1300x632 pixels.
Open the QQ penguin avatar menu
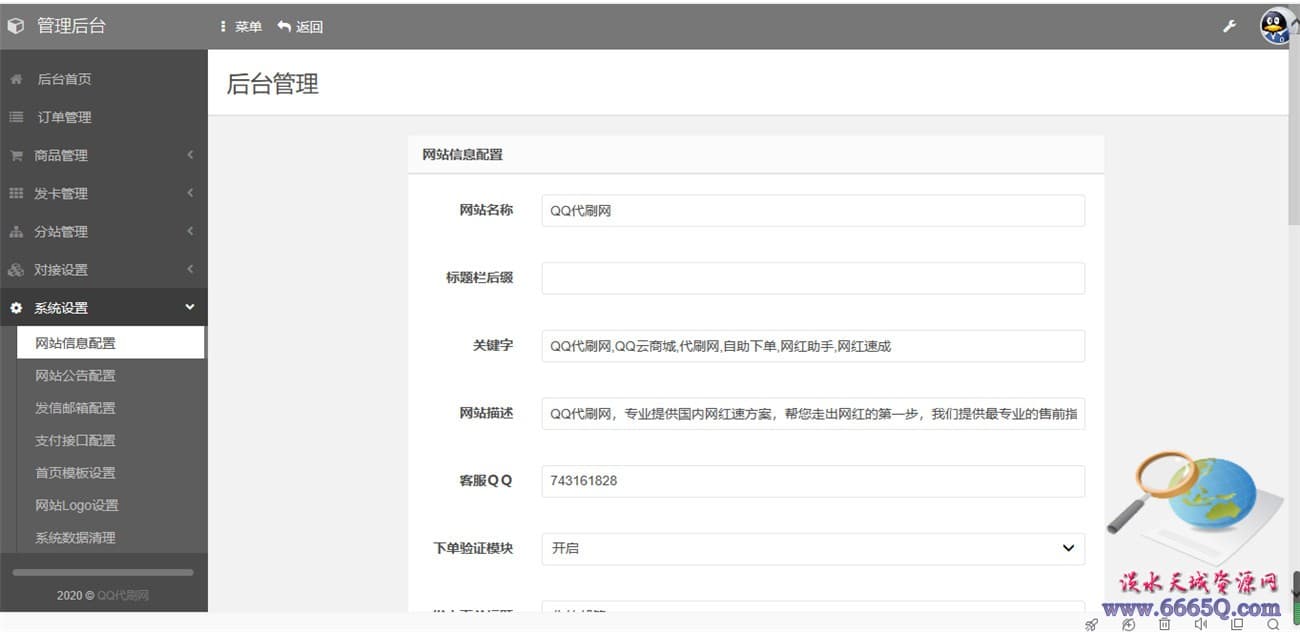click(1277, 26)
